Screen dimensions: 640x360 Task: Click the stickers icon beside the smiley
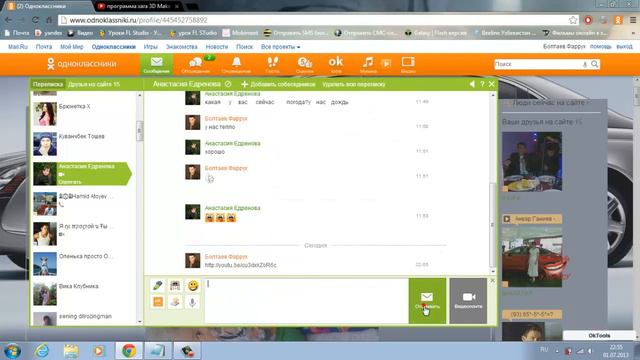tap(175, 285)
